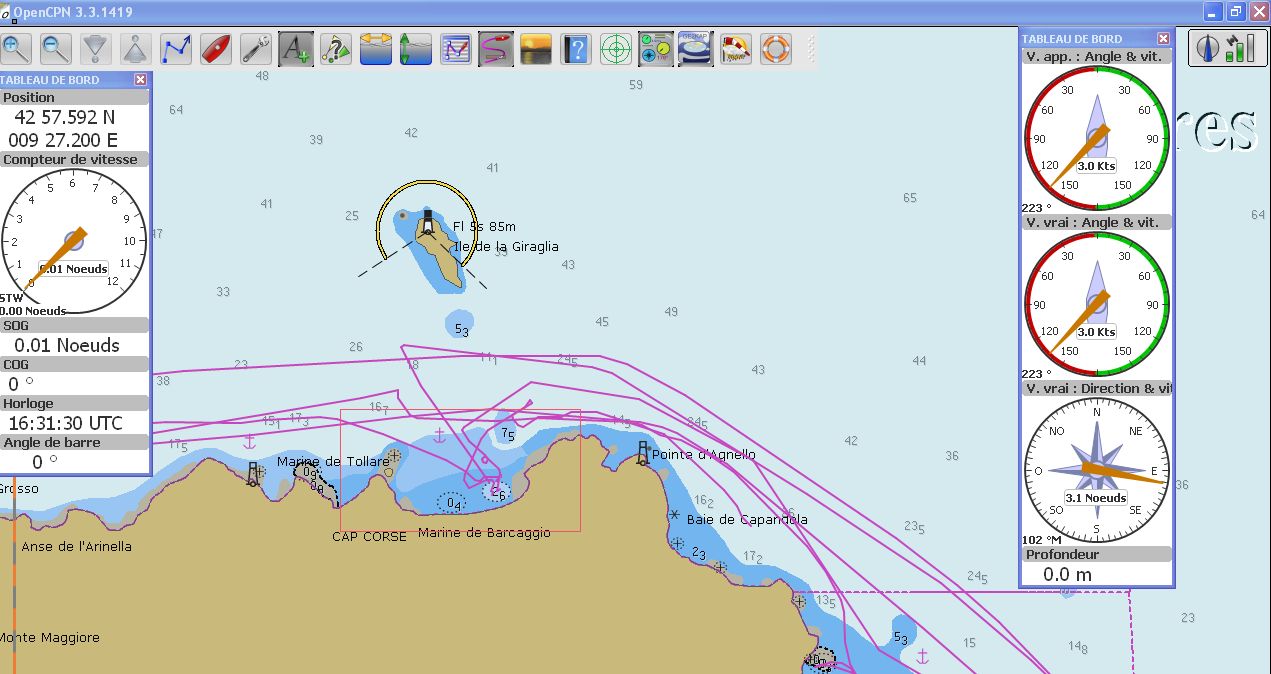Click the Zoom In magnifier tool

17,48
